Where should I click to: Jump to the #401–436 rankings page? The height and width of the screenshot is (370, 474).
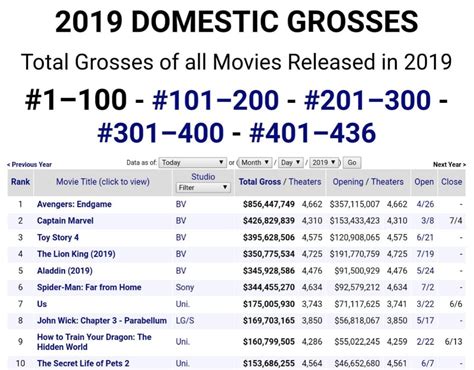[312, 133]
